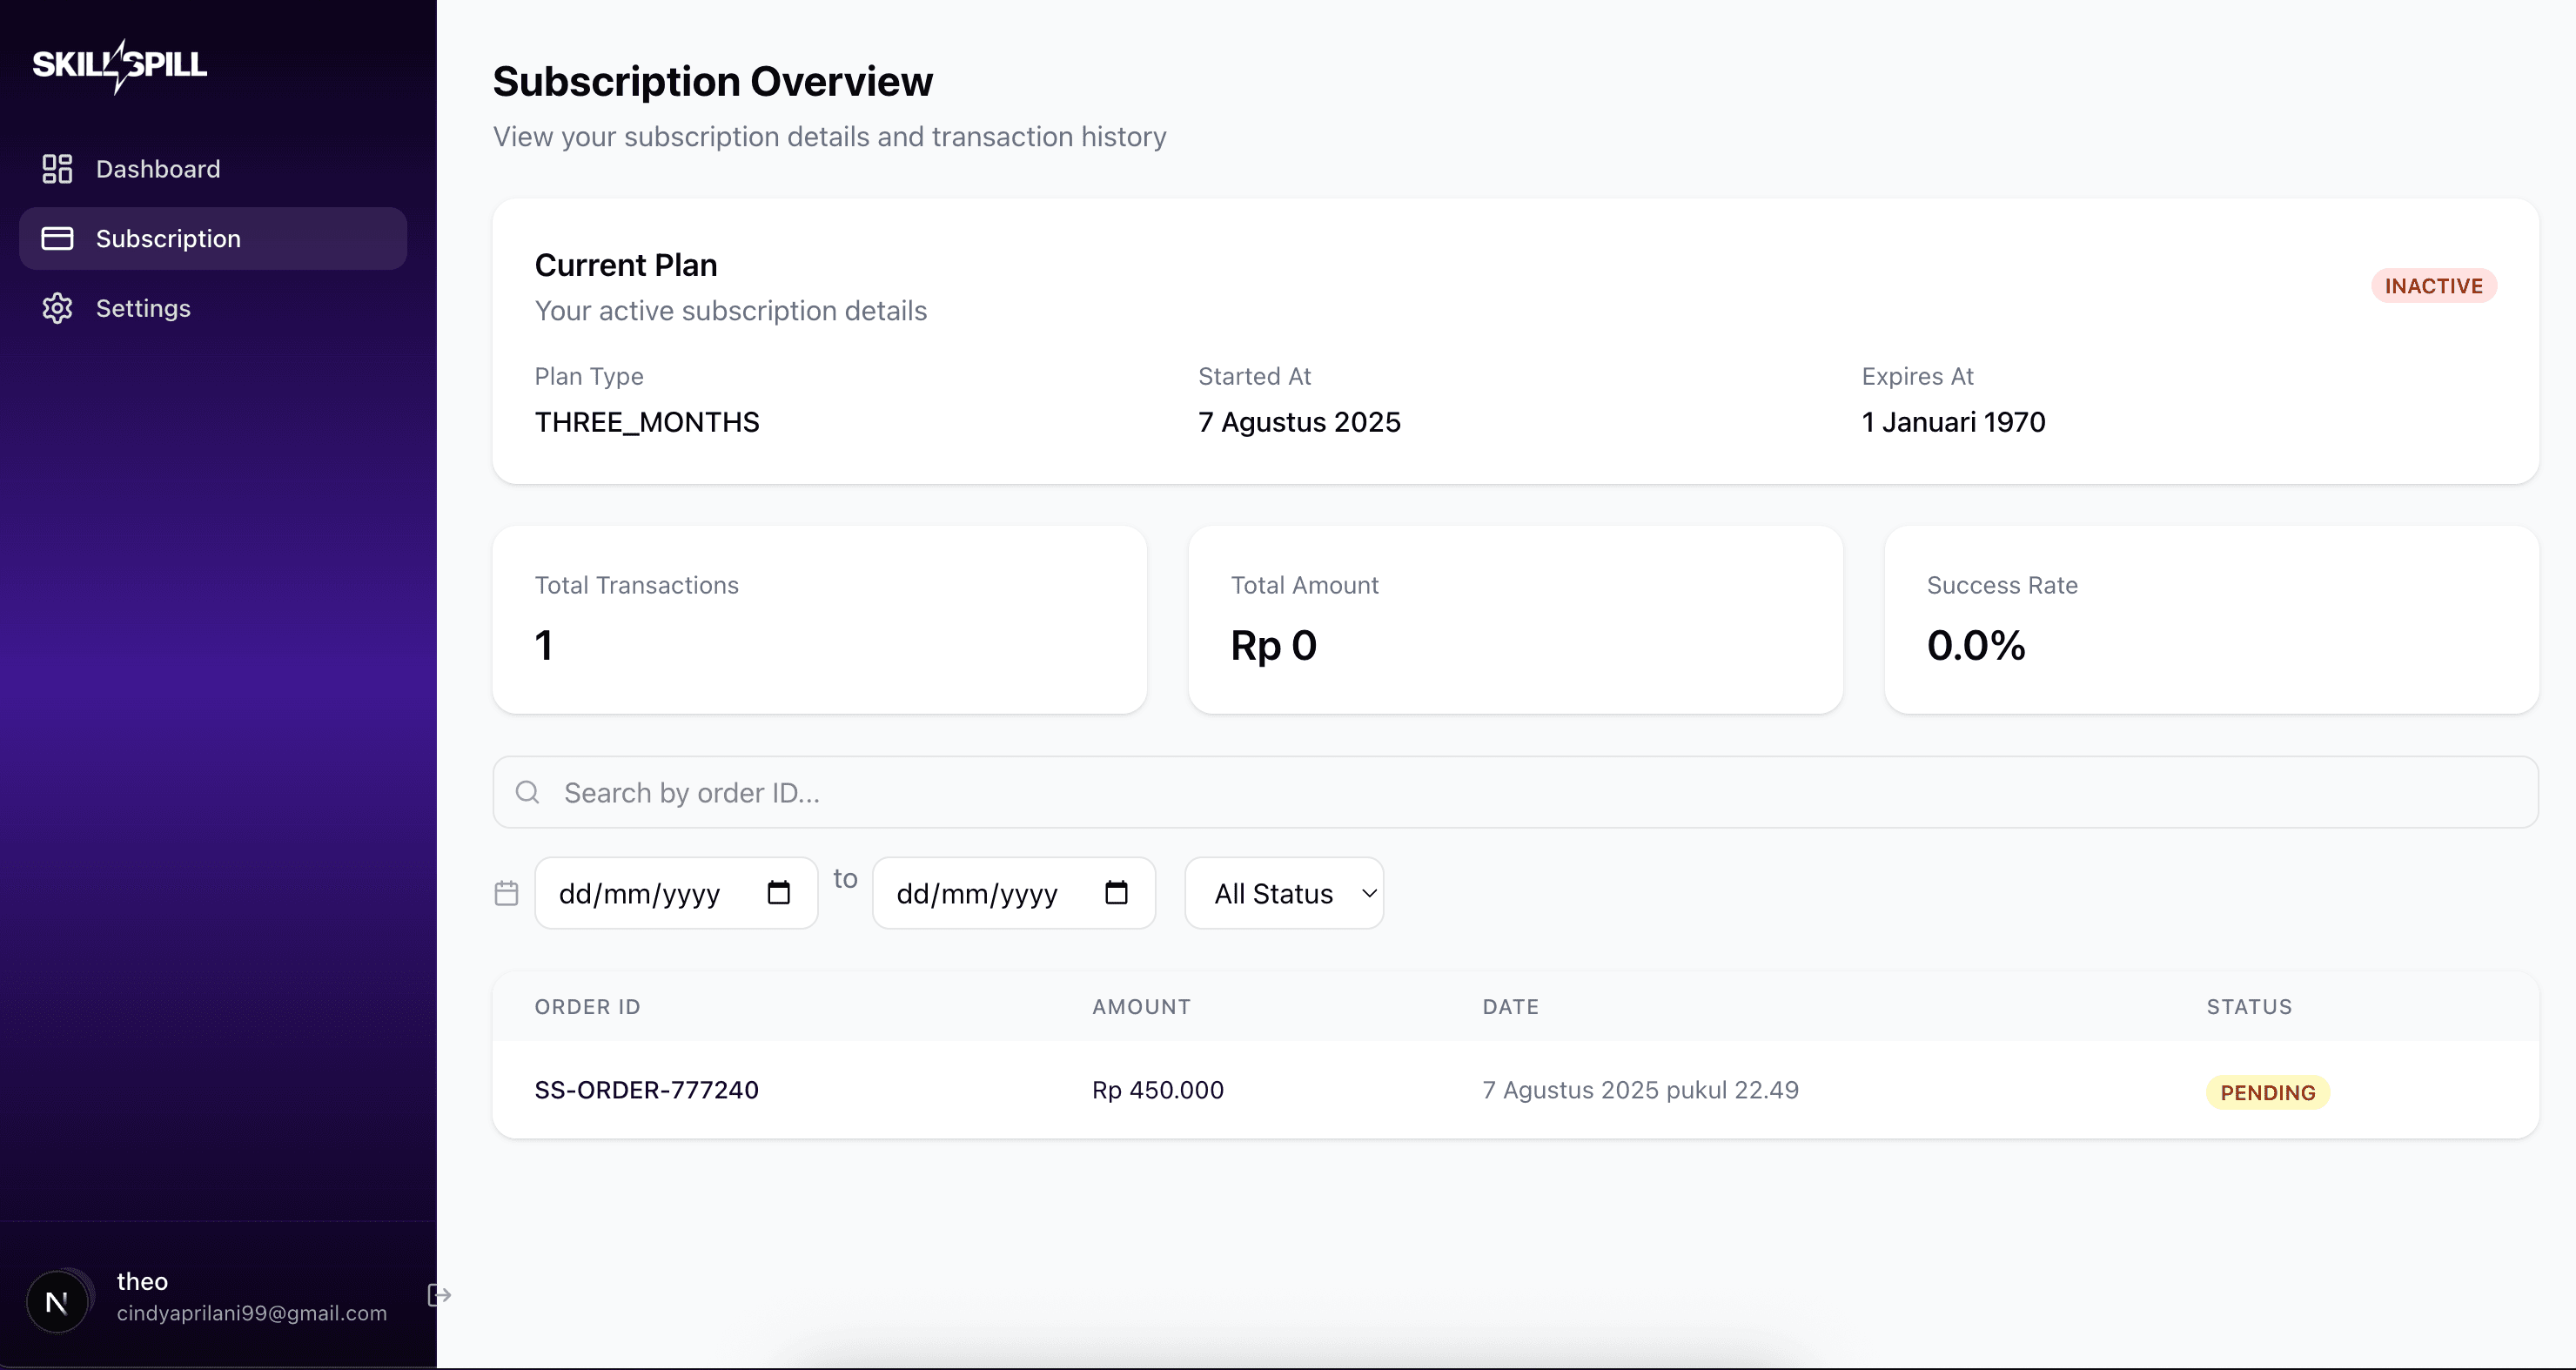The image size is (2576, 1370).
Task: Click the DATE column header
Action: click(1510, 1007)
